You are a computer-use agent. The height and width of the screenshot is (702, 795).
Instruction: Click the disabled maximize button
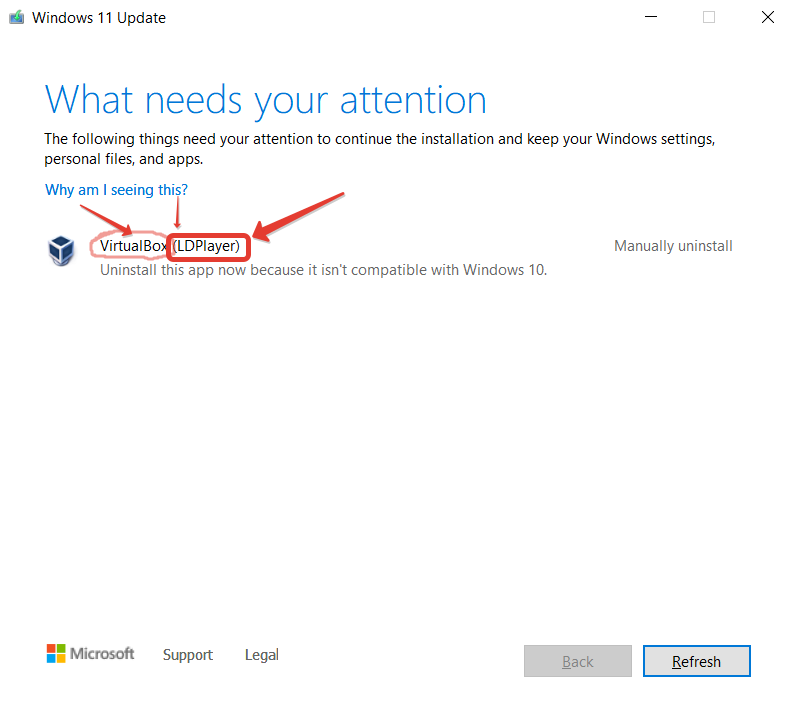click(709, 17)
